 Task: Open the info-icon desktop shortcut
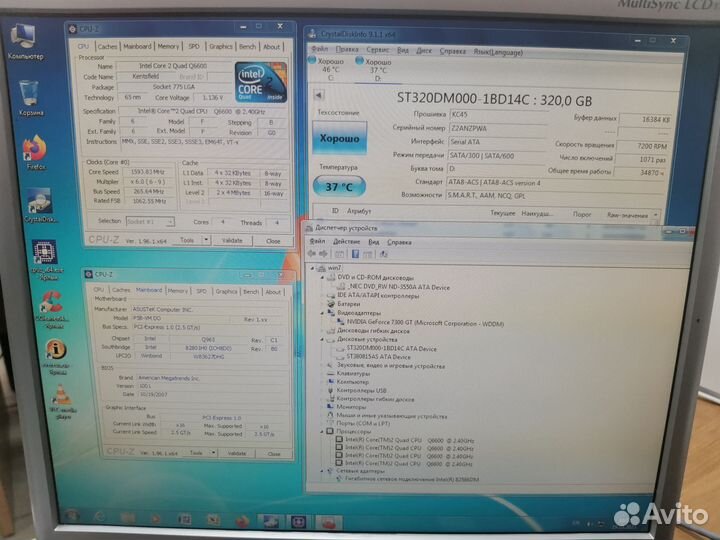(x=56, y=357)
